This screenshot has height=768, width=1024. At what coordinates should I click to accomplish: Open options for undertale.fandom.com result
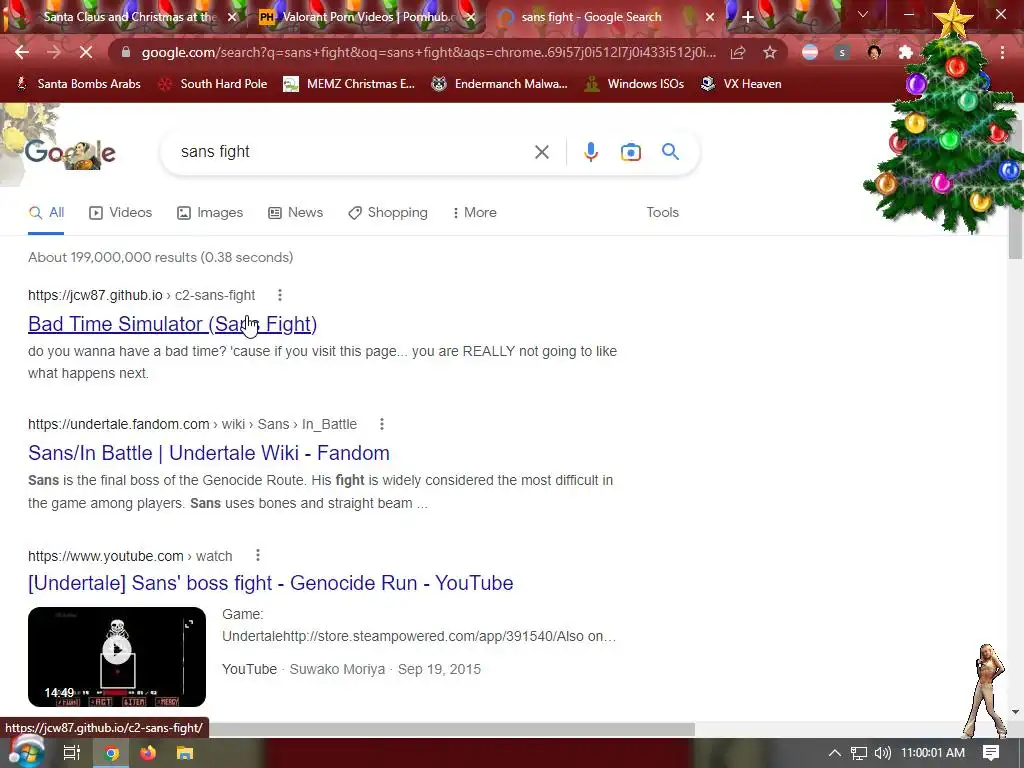[381, 424]
